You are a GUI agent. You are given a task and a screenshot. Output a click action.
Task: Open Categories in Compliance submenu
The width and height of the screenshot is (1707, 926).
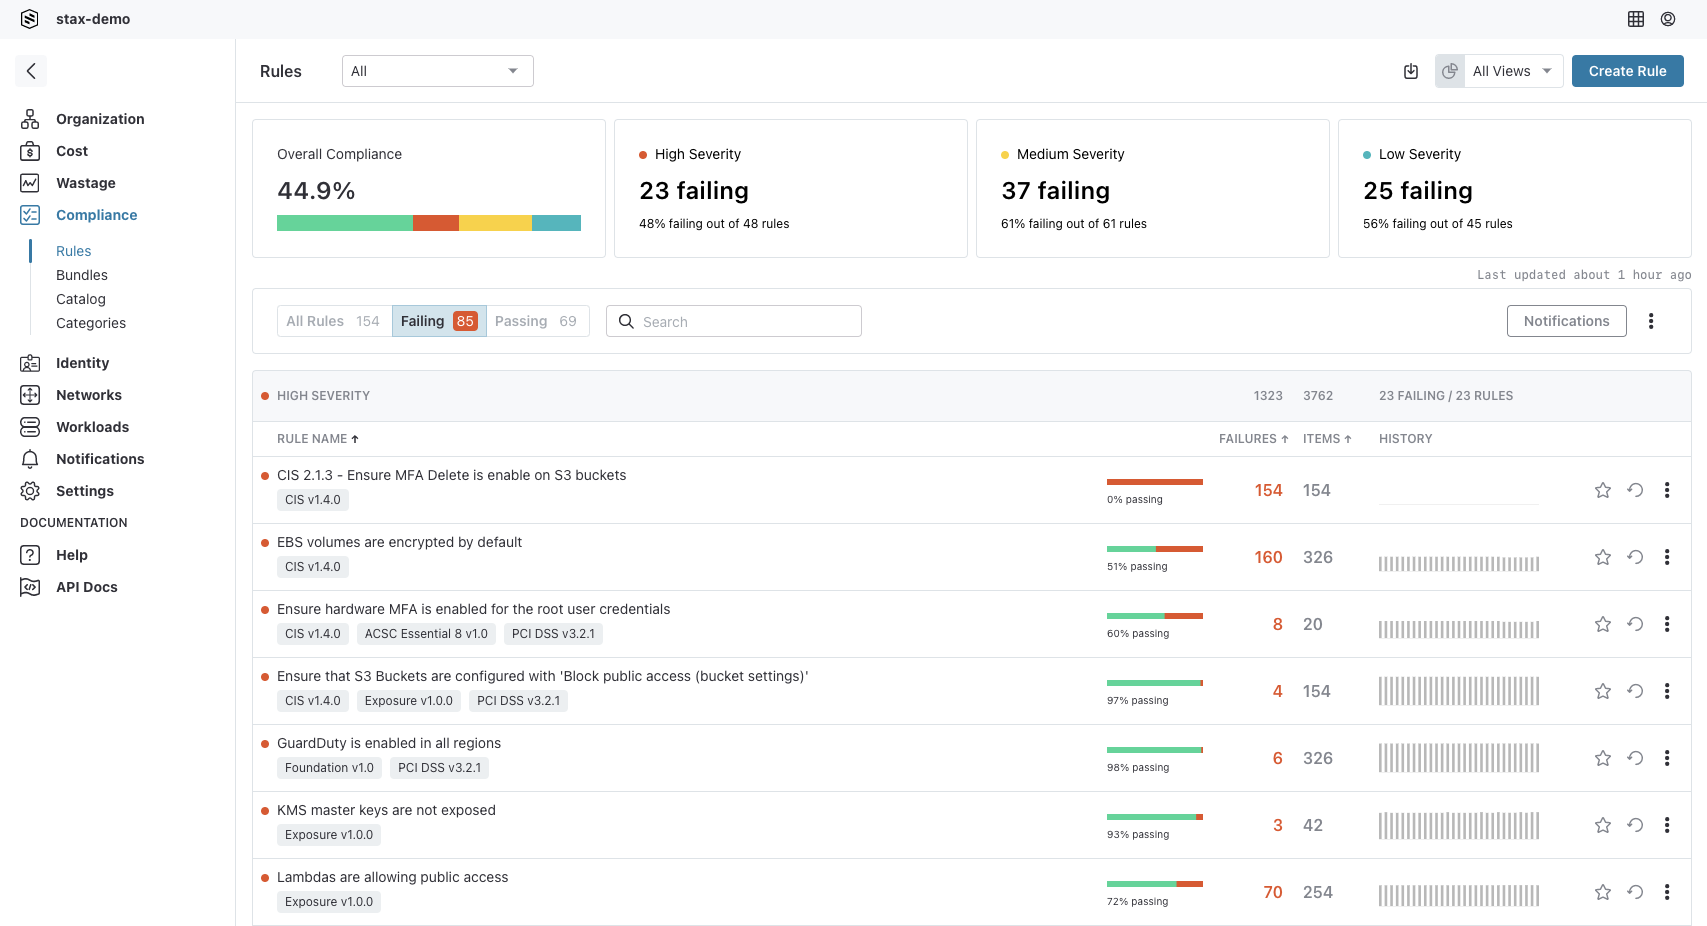(x=91, y=323)
